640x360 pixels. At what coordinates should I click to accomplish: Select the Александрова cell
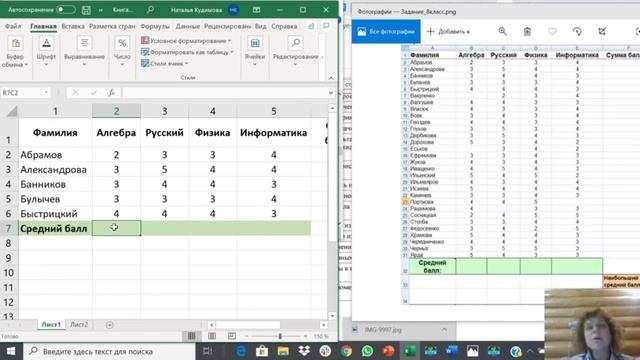coord(55,169)
